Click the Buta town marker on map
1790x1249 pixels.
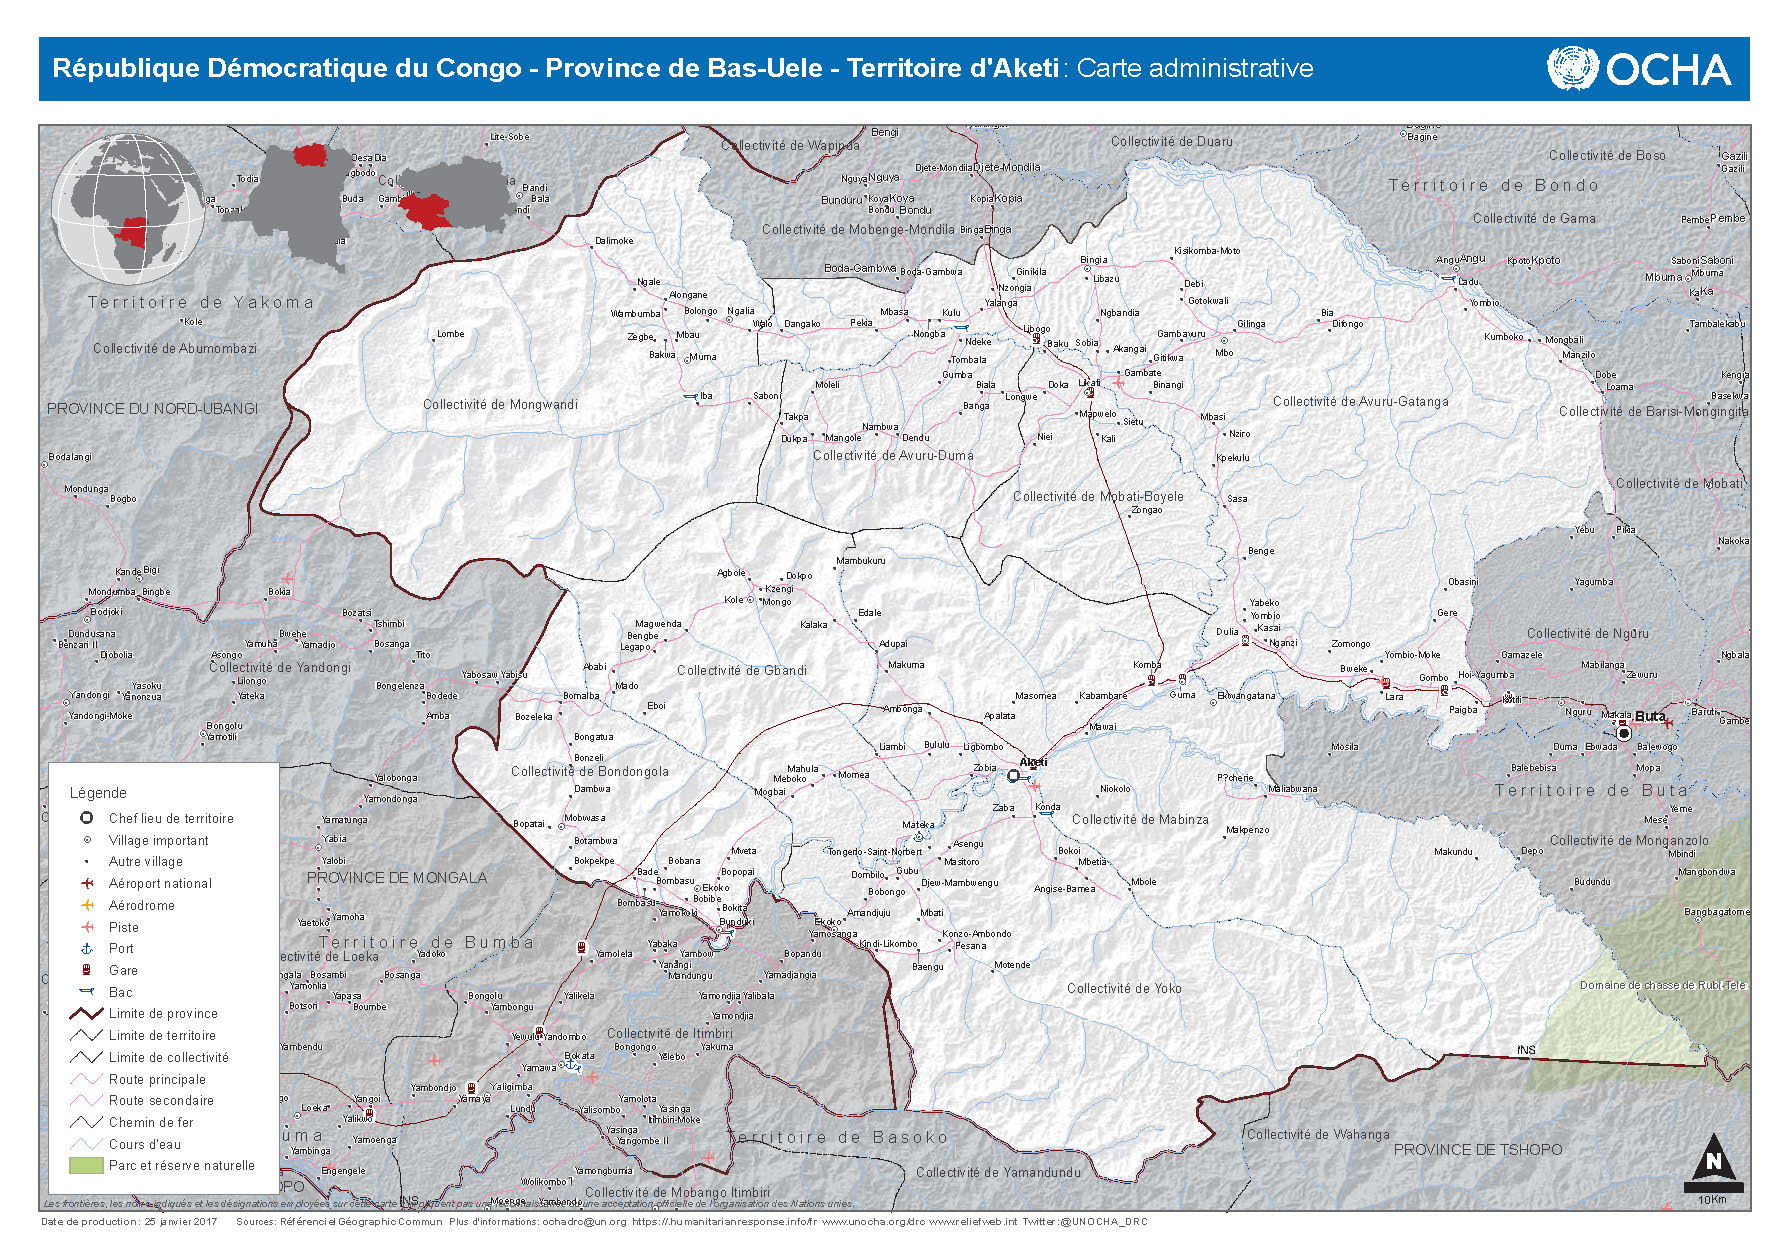(x=1624, y=733)
